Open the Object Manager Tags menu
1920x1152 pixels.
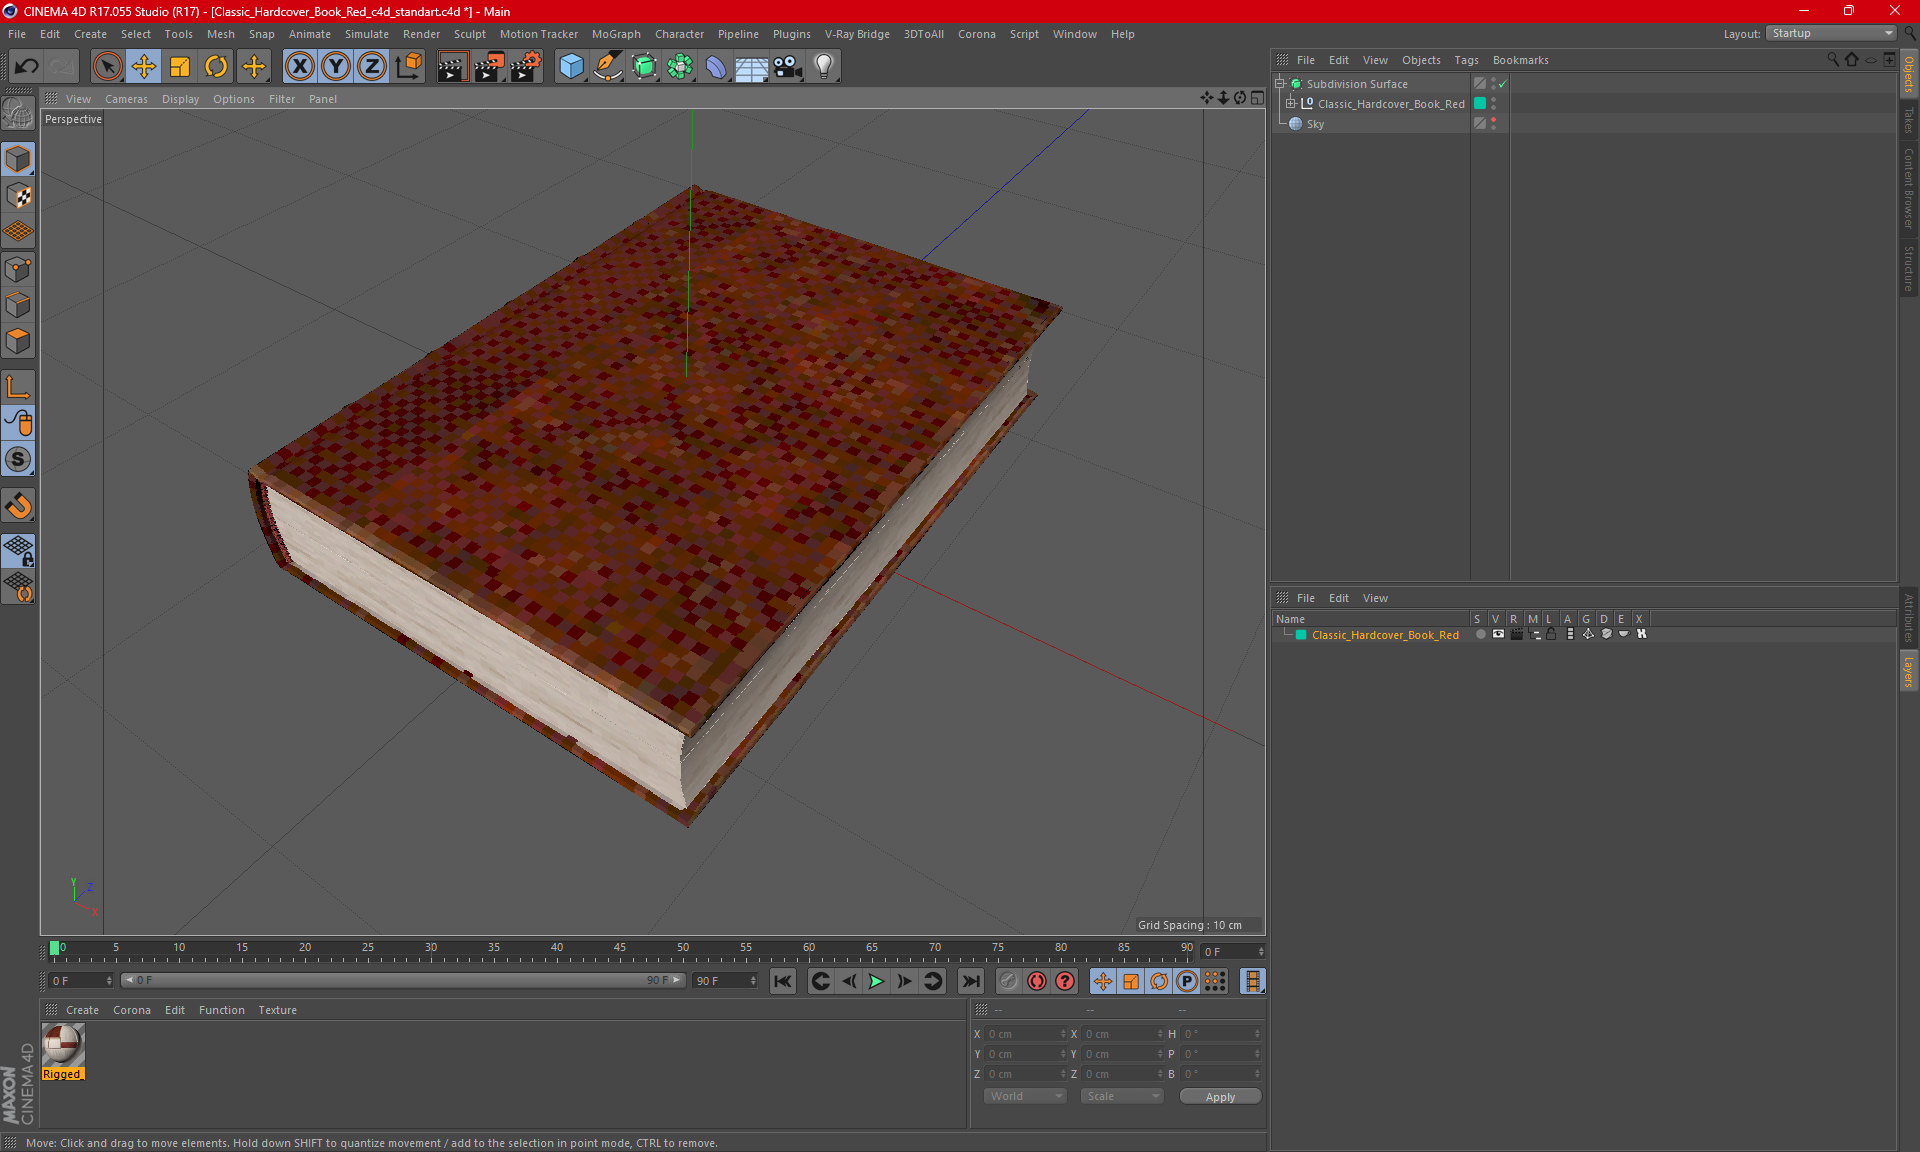pyautogui.click(x=1466, y=60)
